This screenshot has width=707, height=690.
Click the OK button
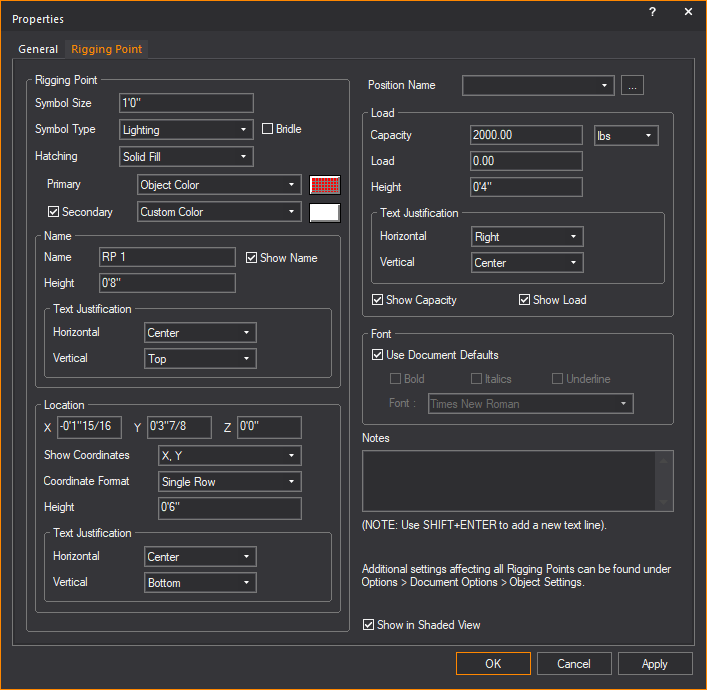click(493, 664)
